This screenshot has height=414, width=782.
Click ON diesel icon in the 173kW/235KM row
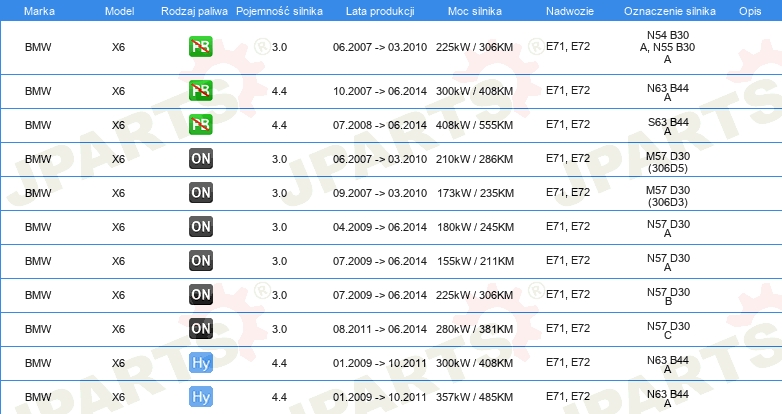pos(200,193)
